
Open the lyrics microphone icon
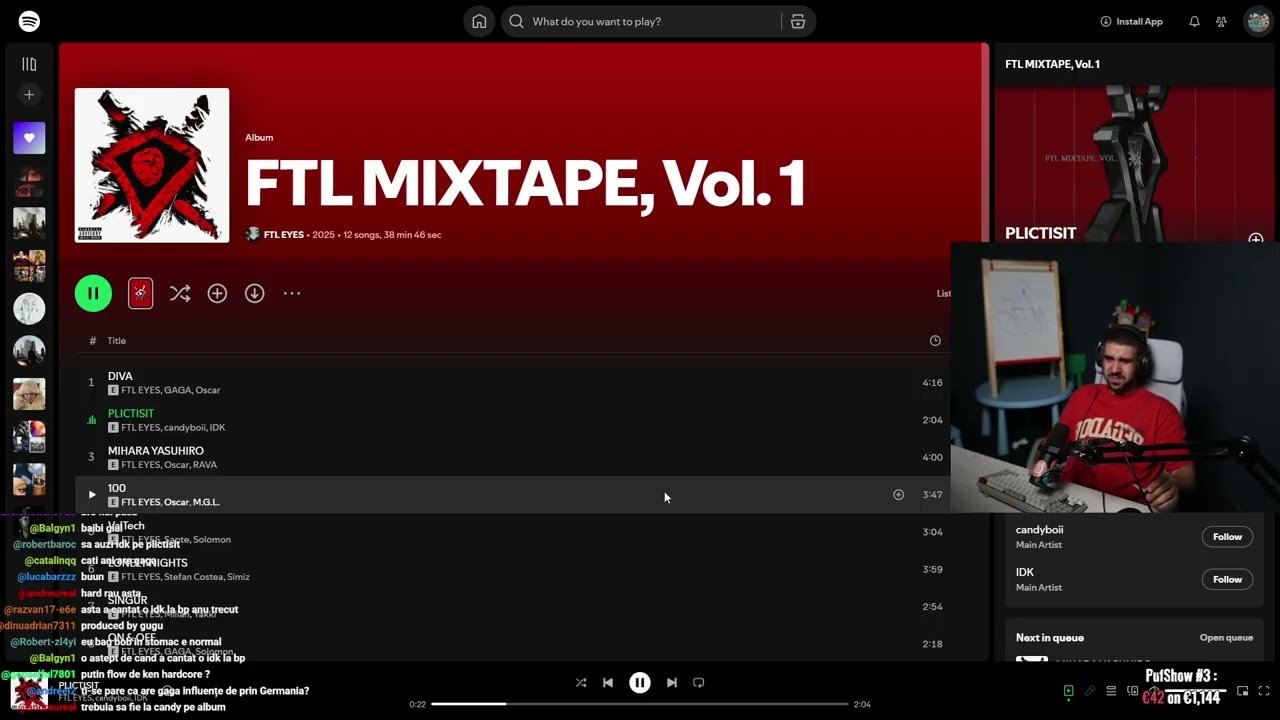click(1090, 691)
